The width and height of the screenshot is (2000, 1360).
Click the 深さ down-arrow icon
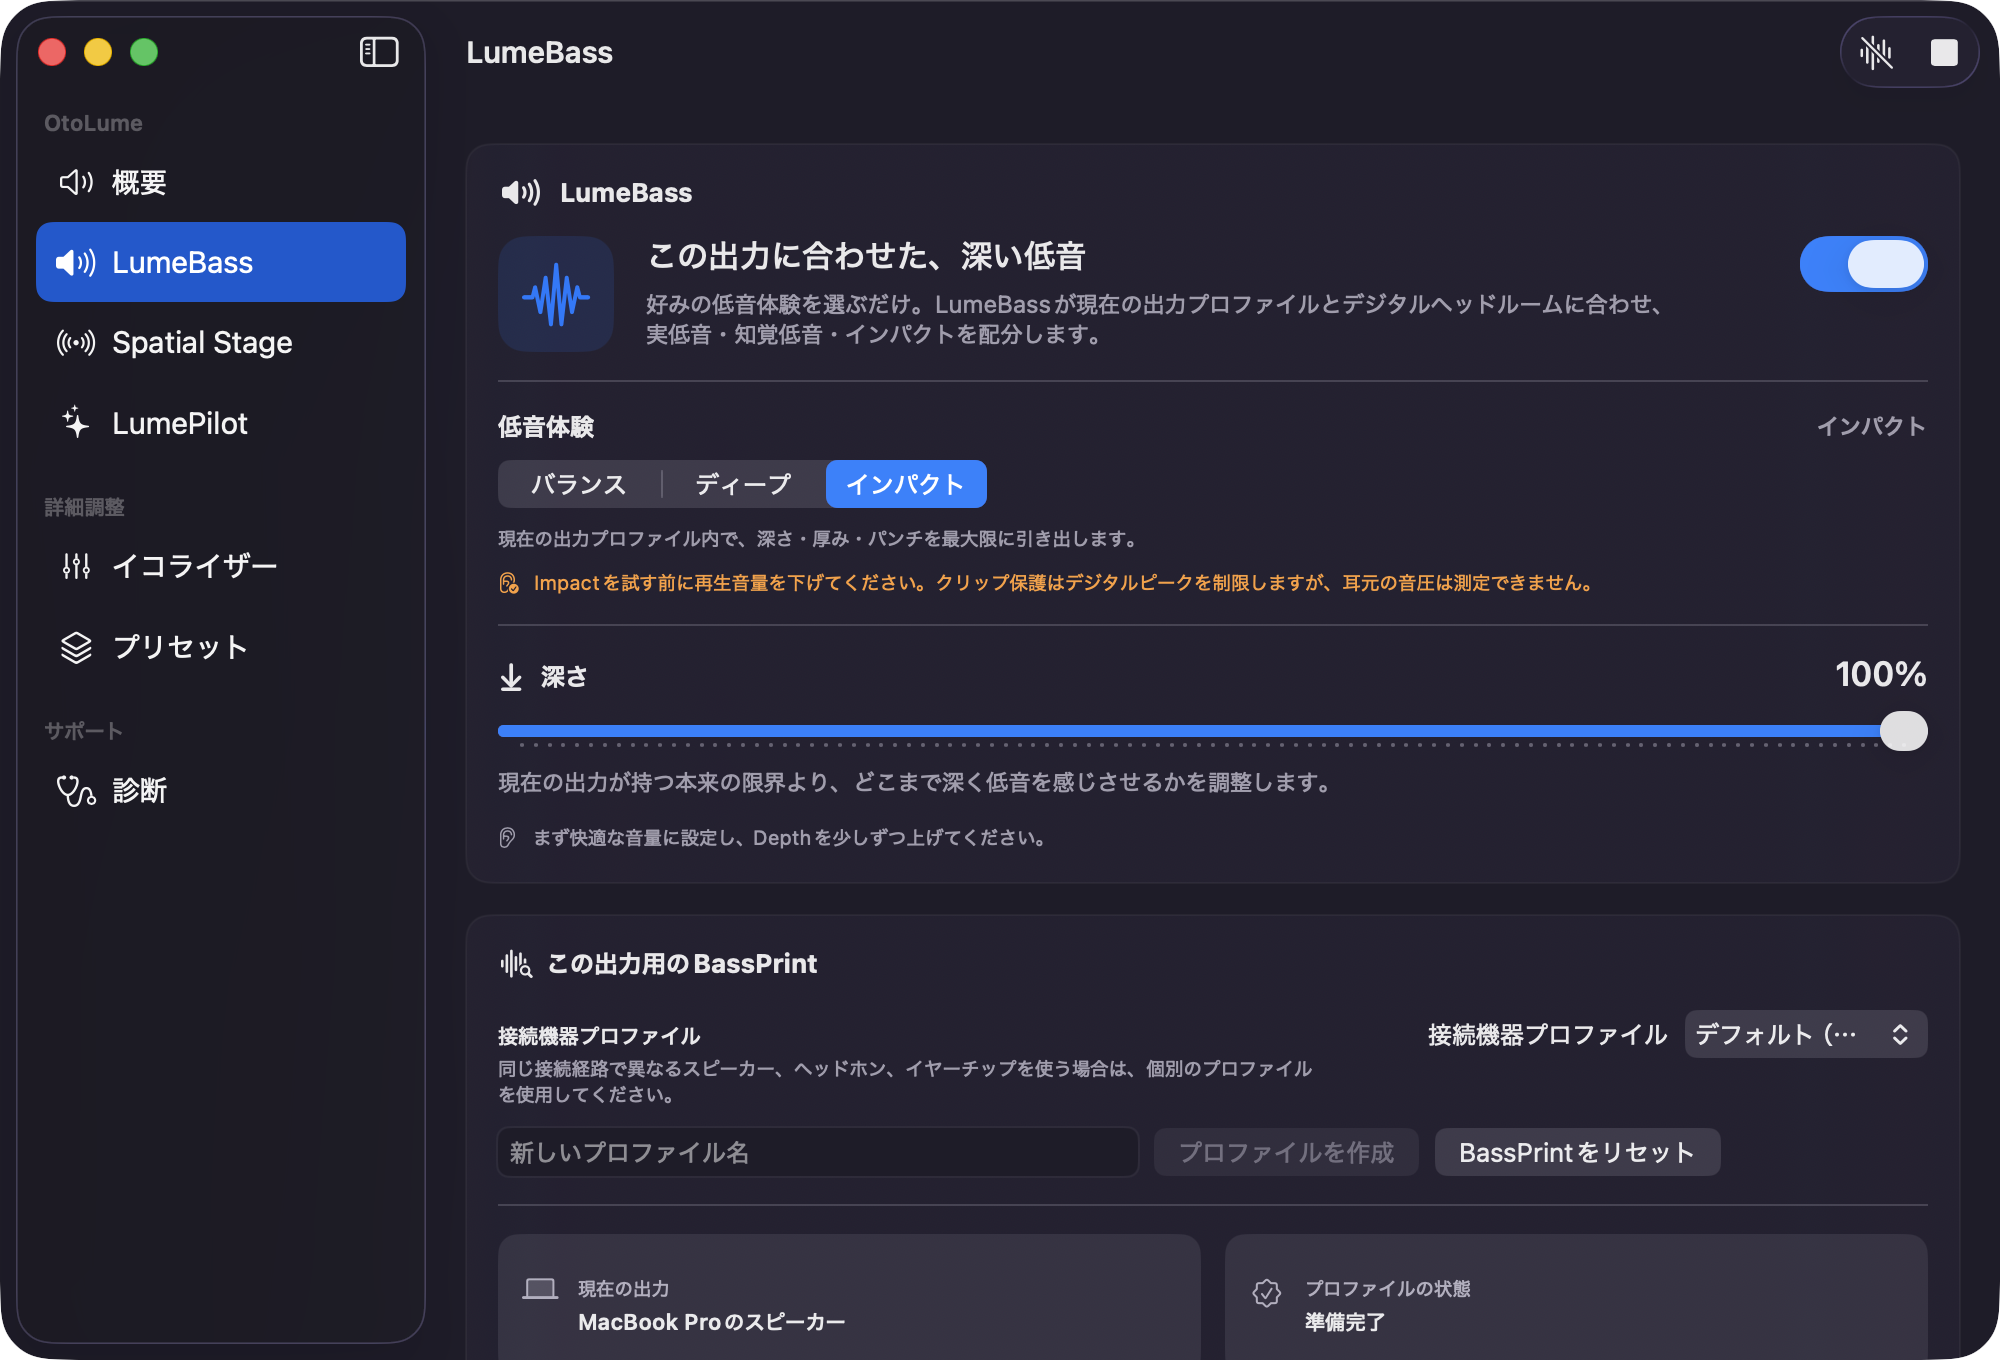click(511, 677)
